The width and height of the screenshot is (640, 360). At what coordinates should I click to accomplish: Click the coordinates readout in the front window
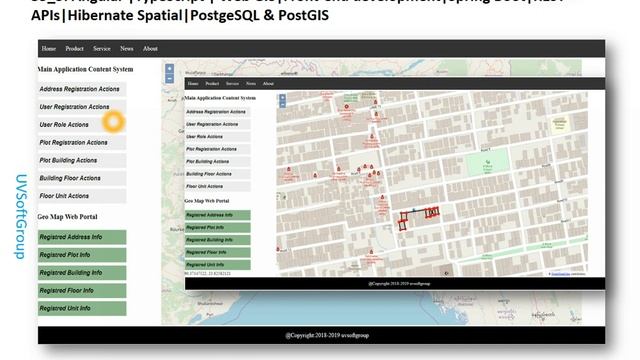pyautogui.click(x=208, y=273)
